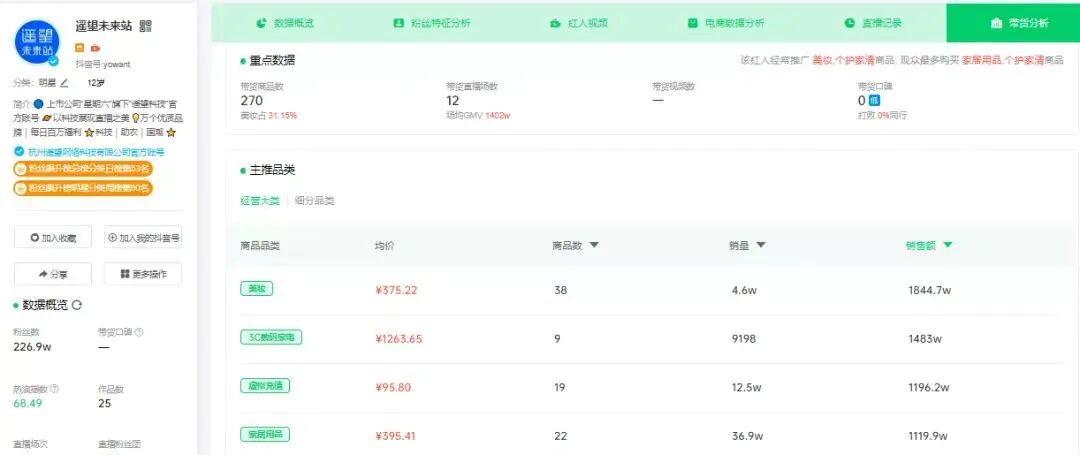Open the QR code icon beside 遥望未来站

(x=145, y=26)
